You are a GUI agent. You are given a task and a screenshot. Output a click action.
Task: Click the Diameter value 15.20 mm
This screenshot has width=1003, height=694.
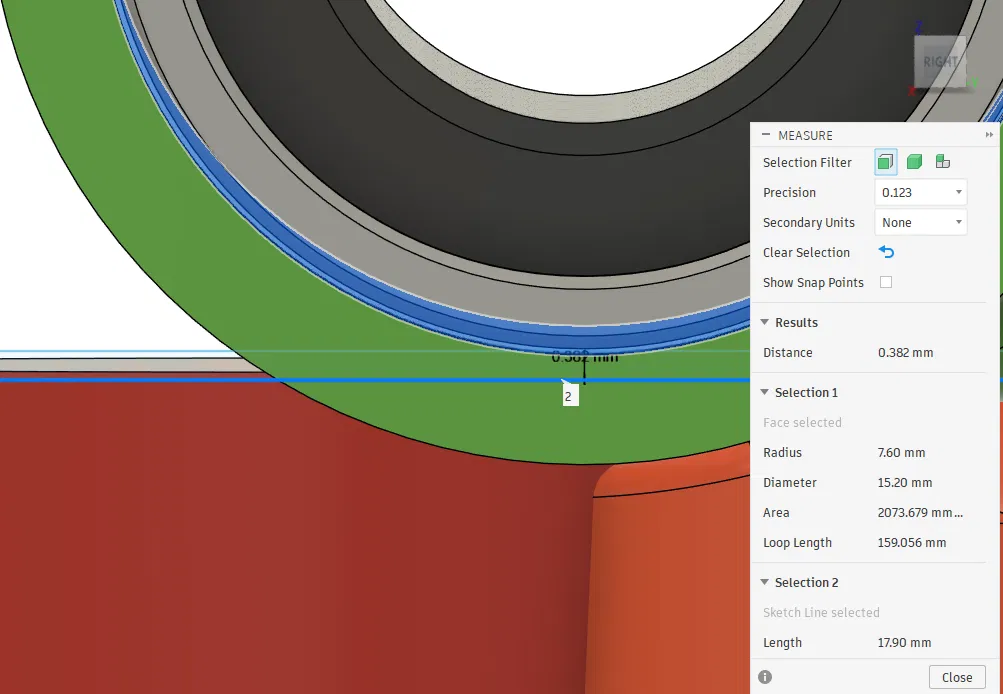coord(904,482)
